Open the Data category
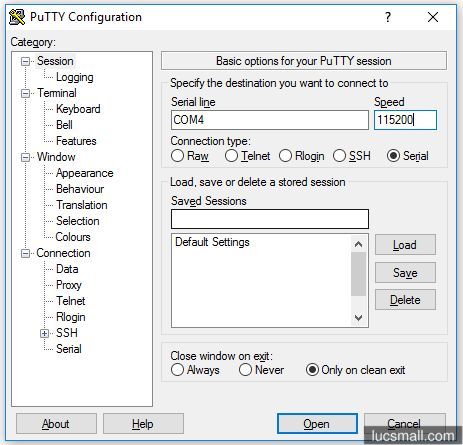 coord(67,269)
